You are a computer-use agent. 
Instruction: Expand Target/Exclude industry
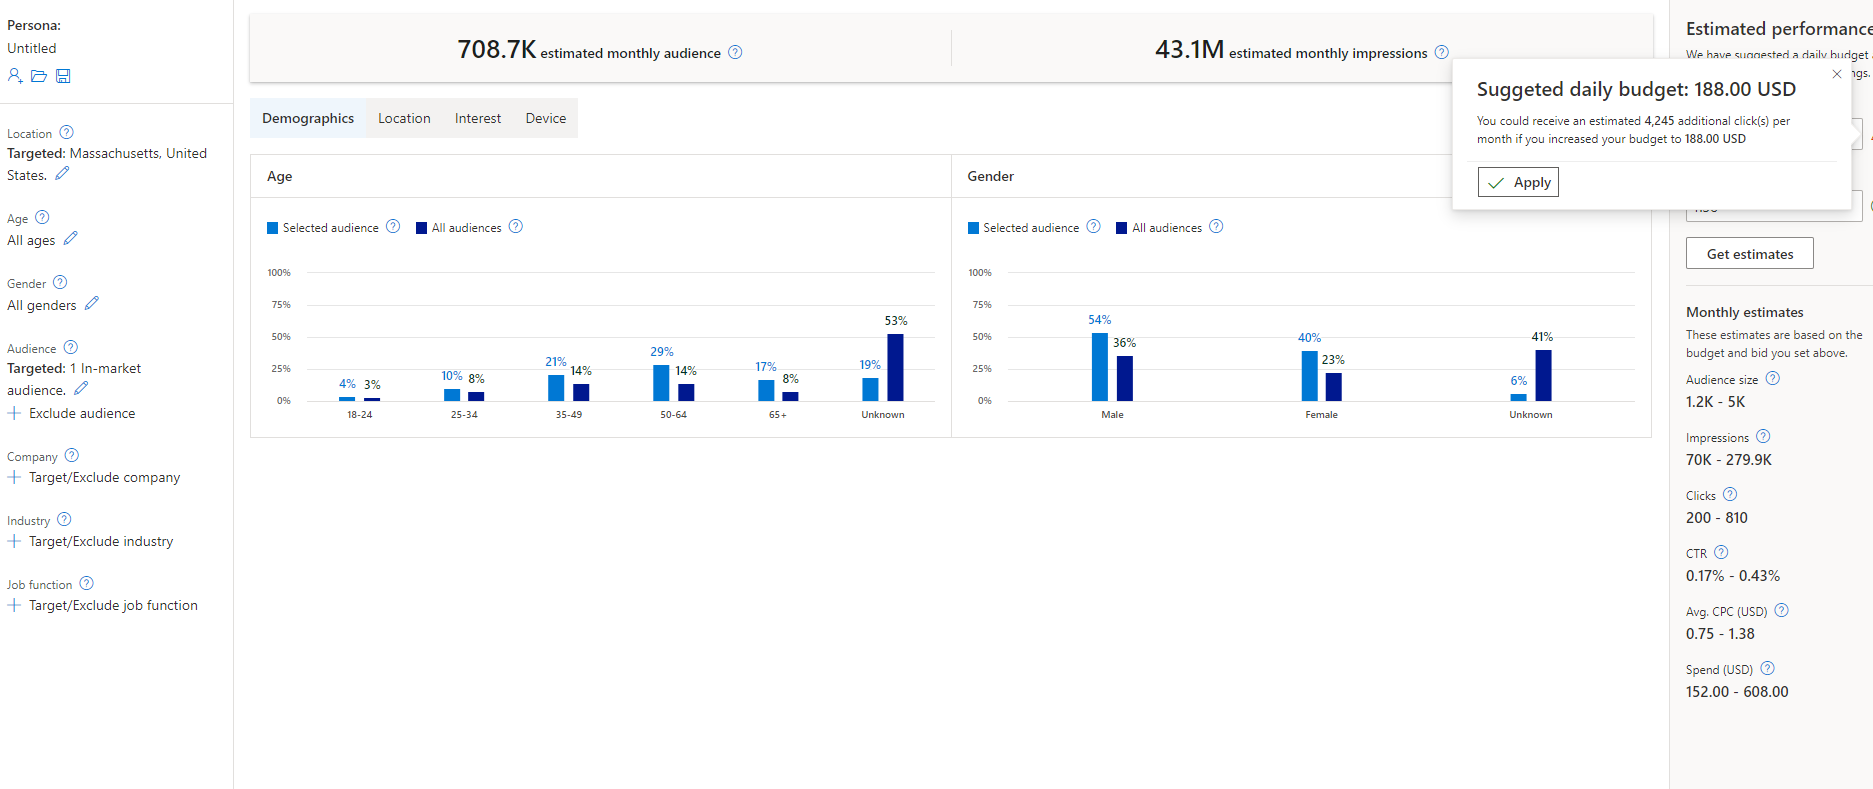coord(91,541)
